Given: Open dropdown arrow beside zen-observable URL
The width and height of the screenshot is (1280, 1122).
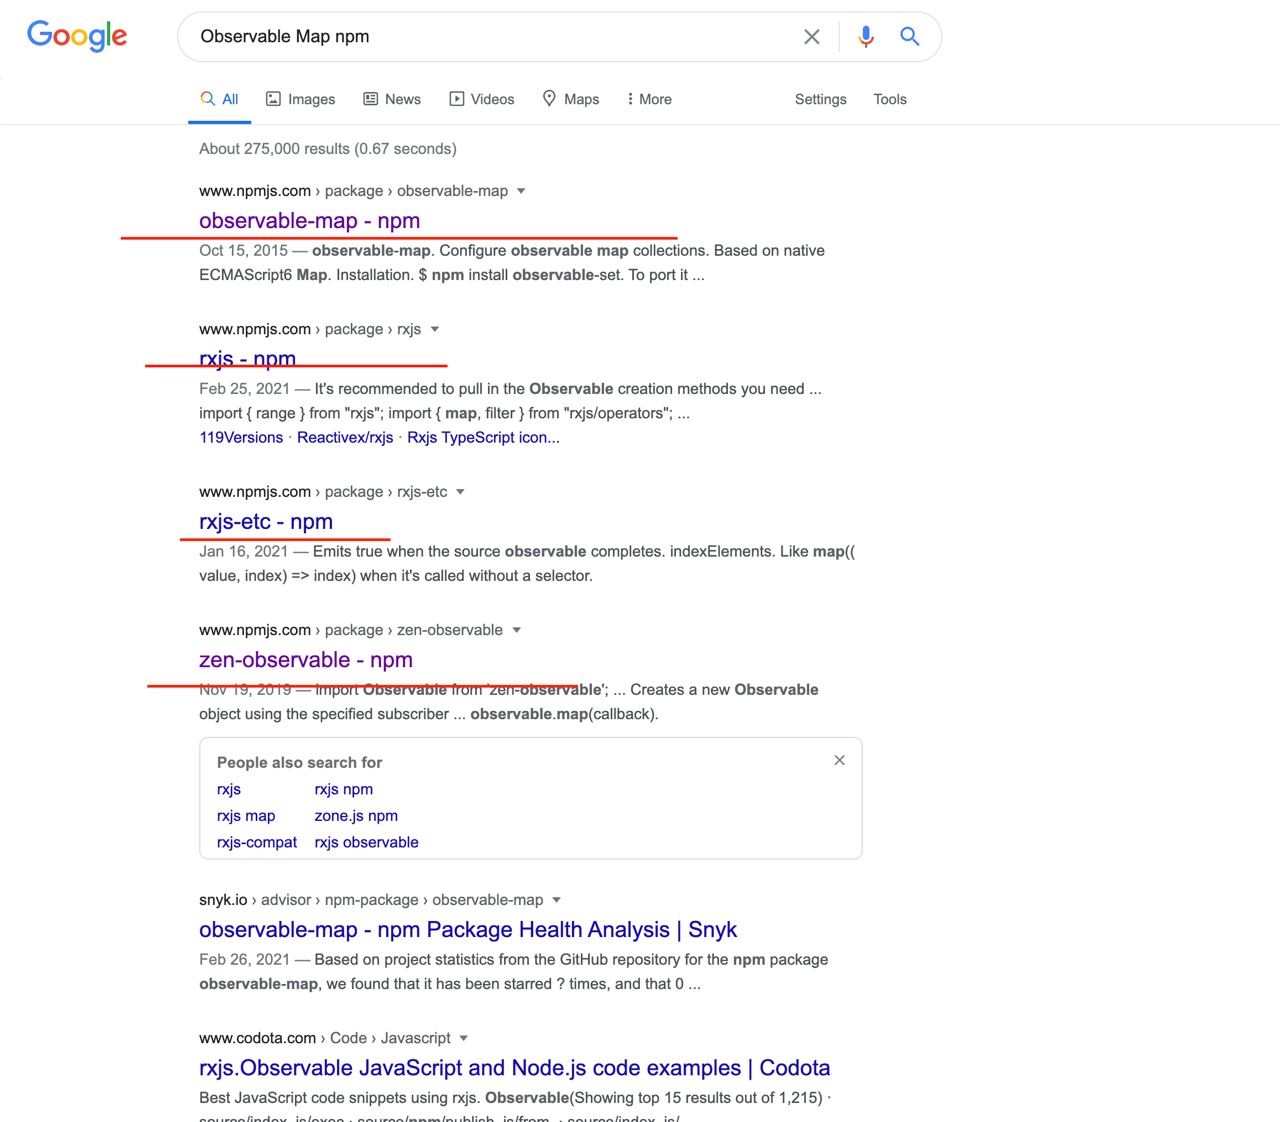Looking at the screenshot, I should pos(516,630).
